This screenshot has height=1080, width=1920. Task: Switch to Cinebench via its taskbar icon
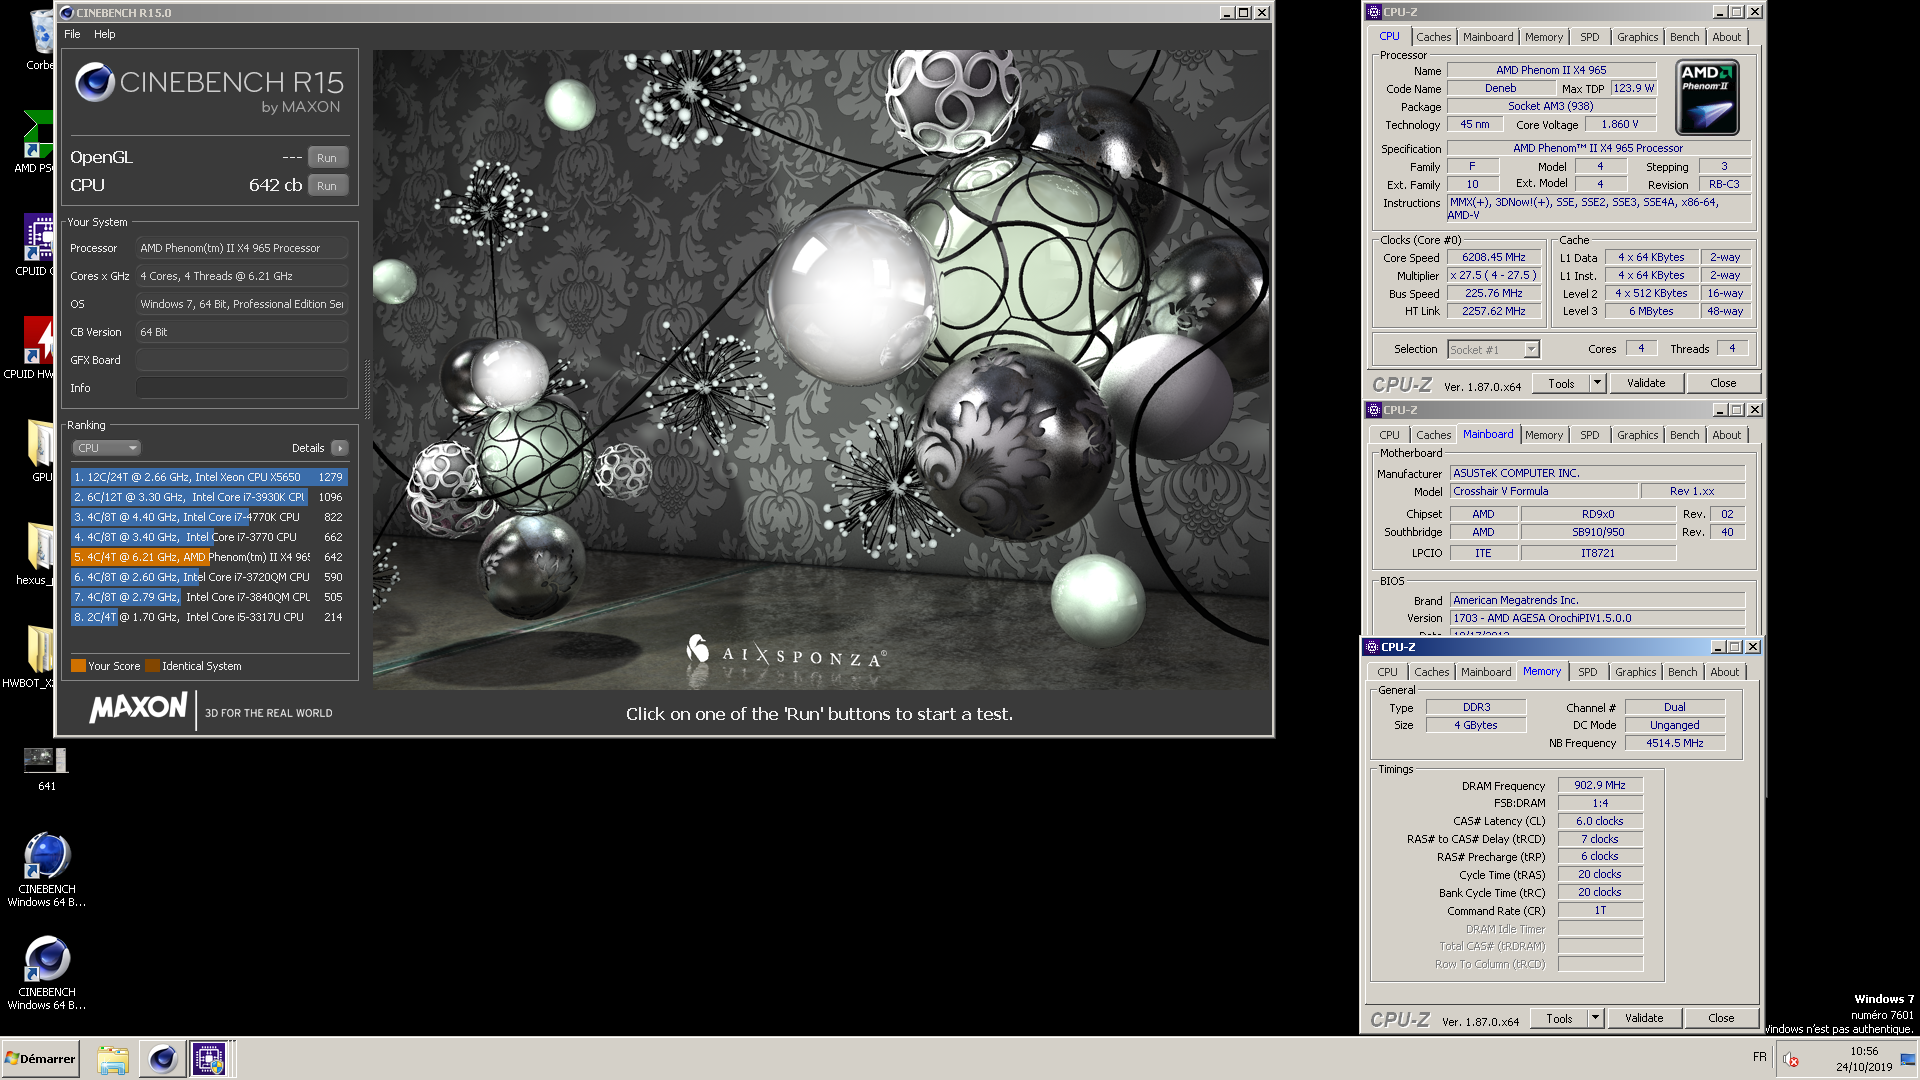[x=162, y=1059]
